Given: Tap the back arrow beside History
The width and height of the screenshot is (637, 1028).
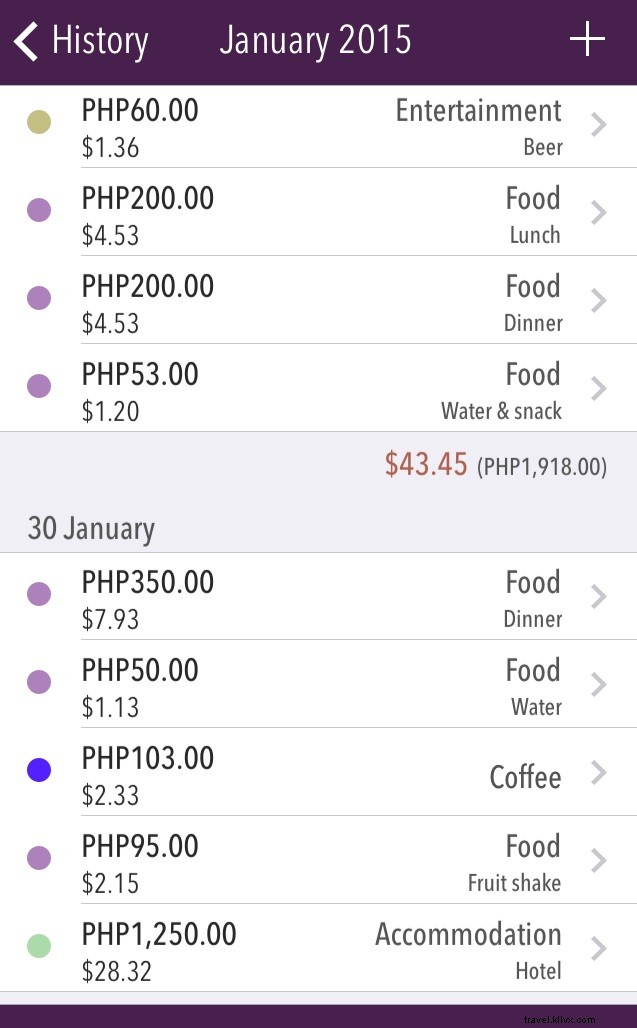Looking at the screenshot, I should click(25, 40).
